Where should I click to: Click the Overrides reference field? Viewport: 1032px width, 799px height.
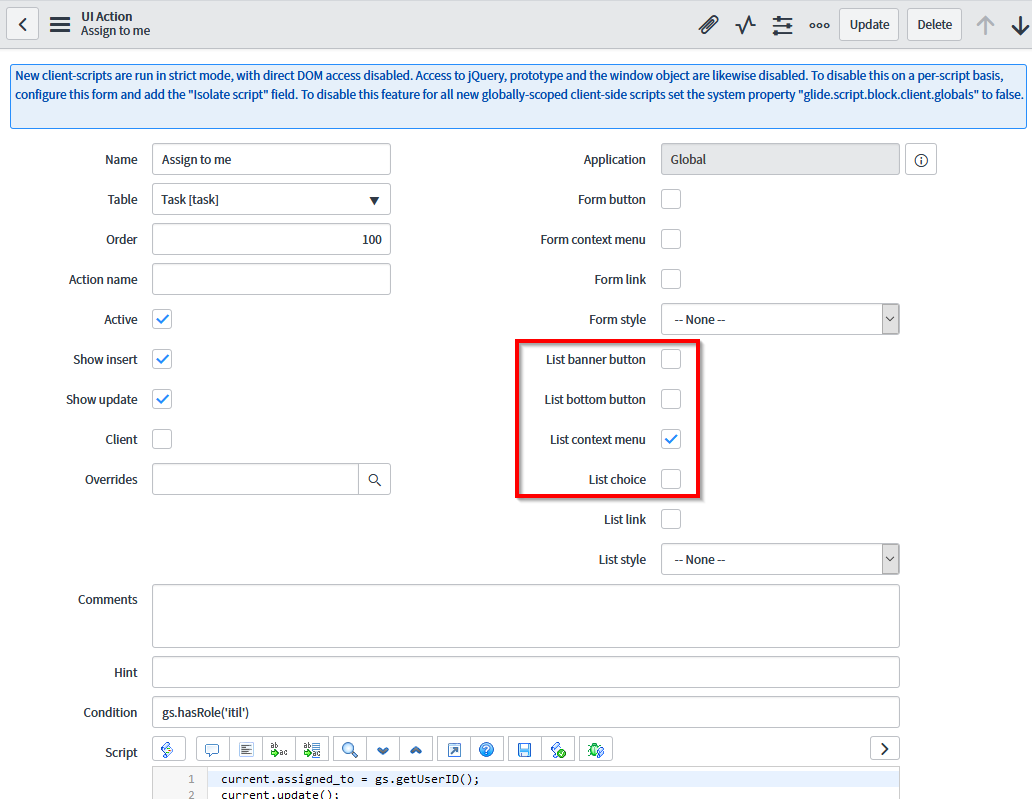255,480
